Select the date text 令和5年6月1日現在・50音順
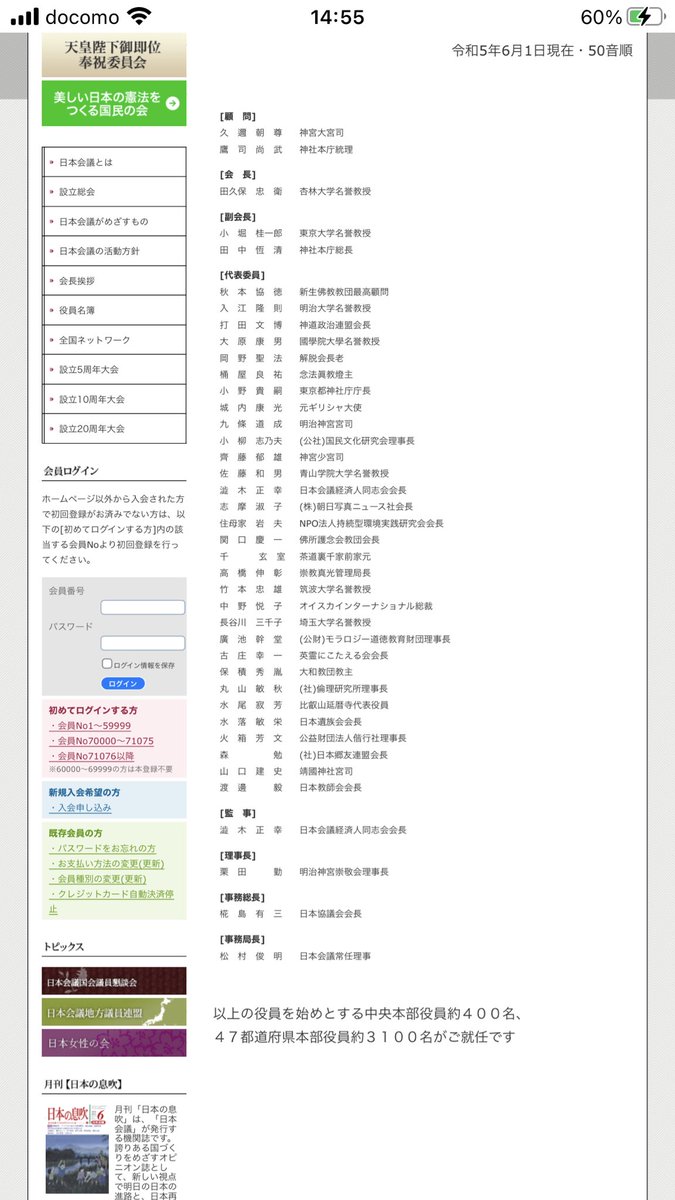Screen dimensions: 675x1200 coord(542,50)
